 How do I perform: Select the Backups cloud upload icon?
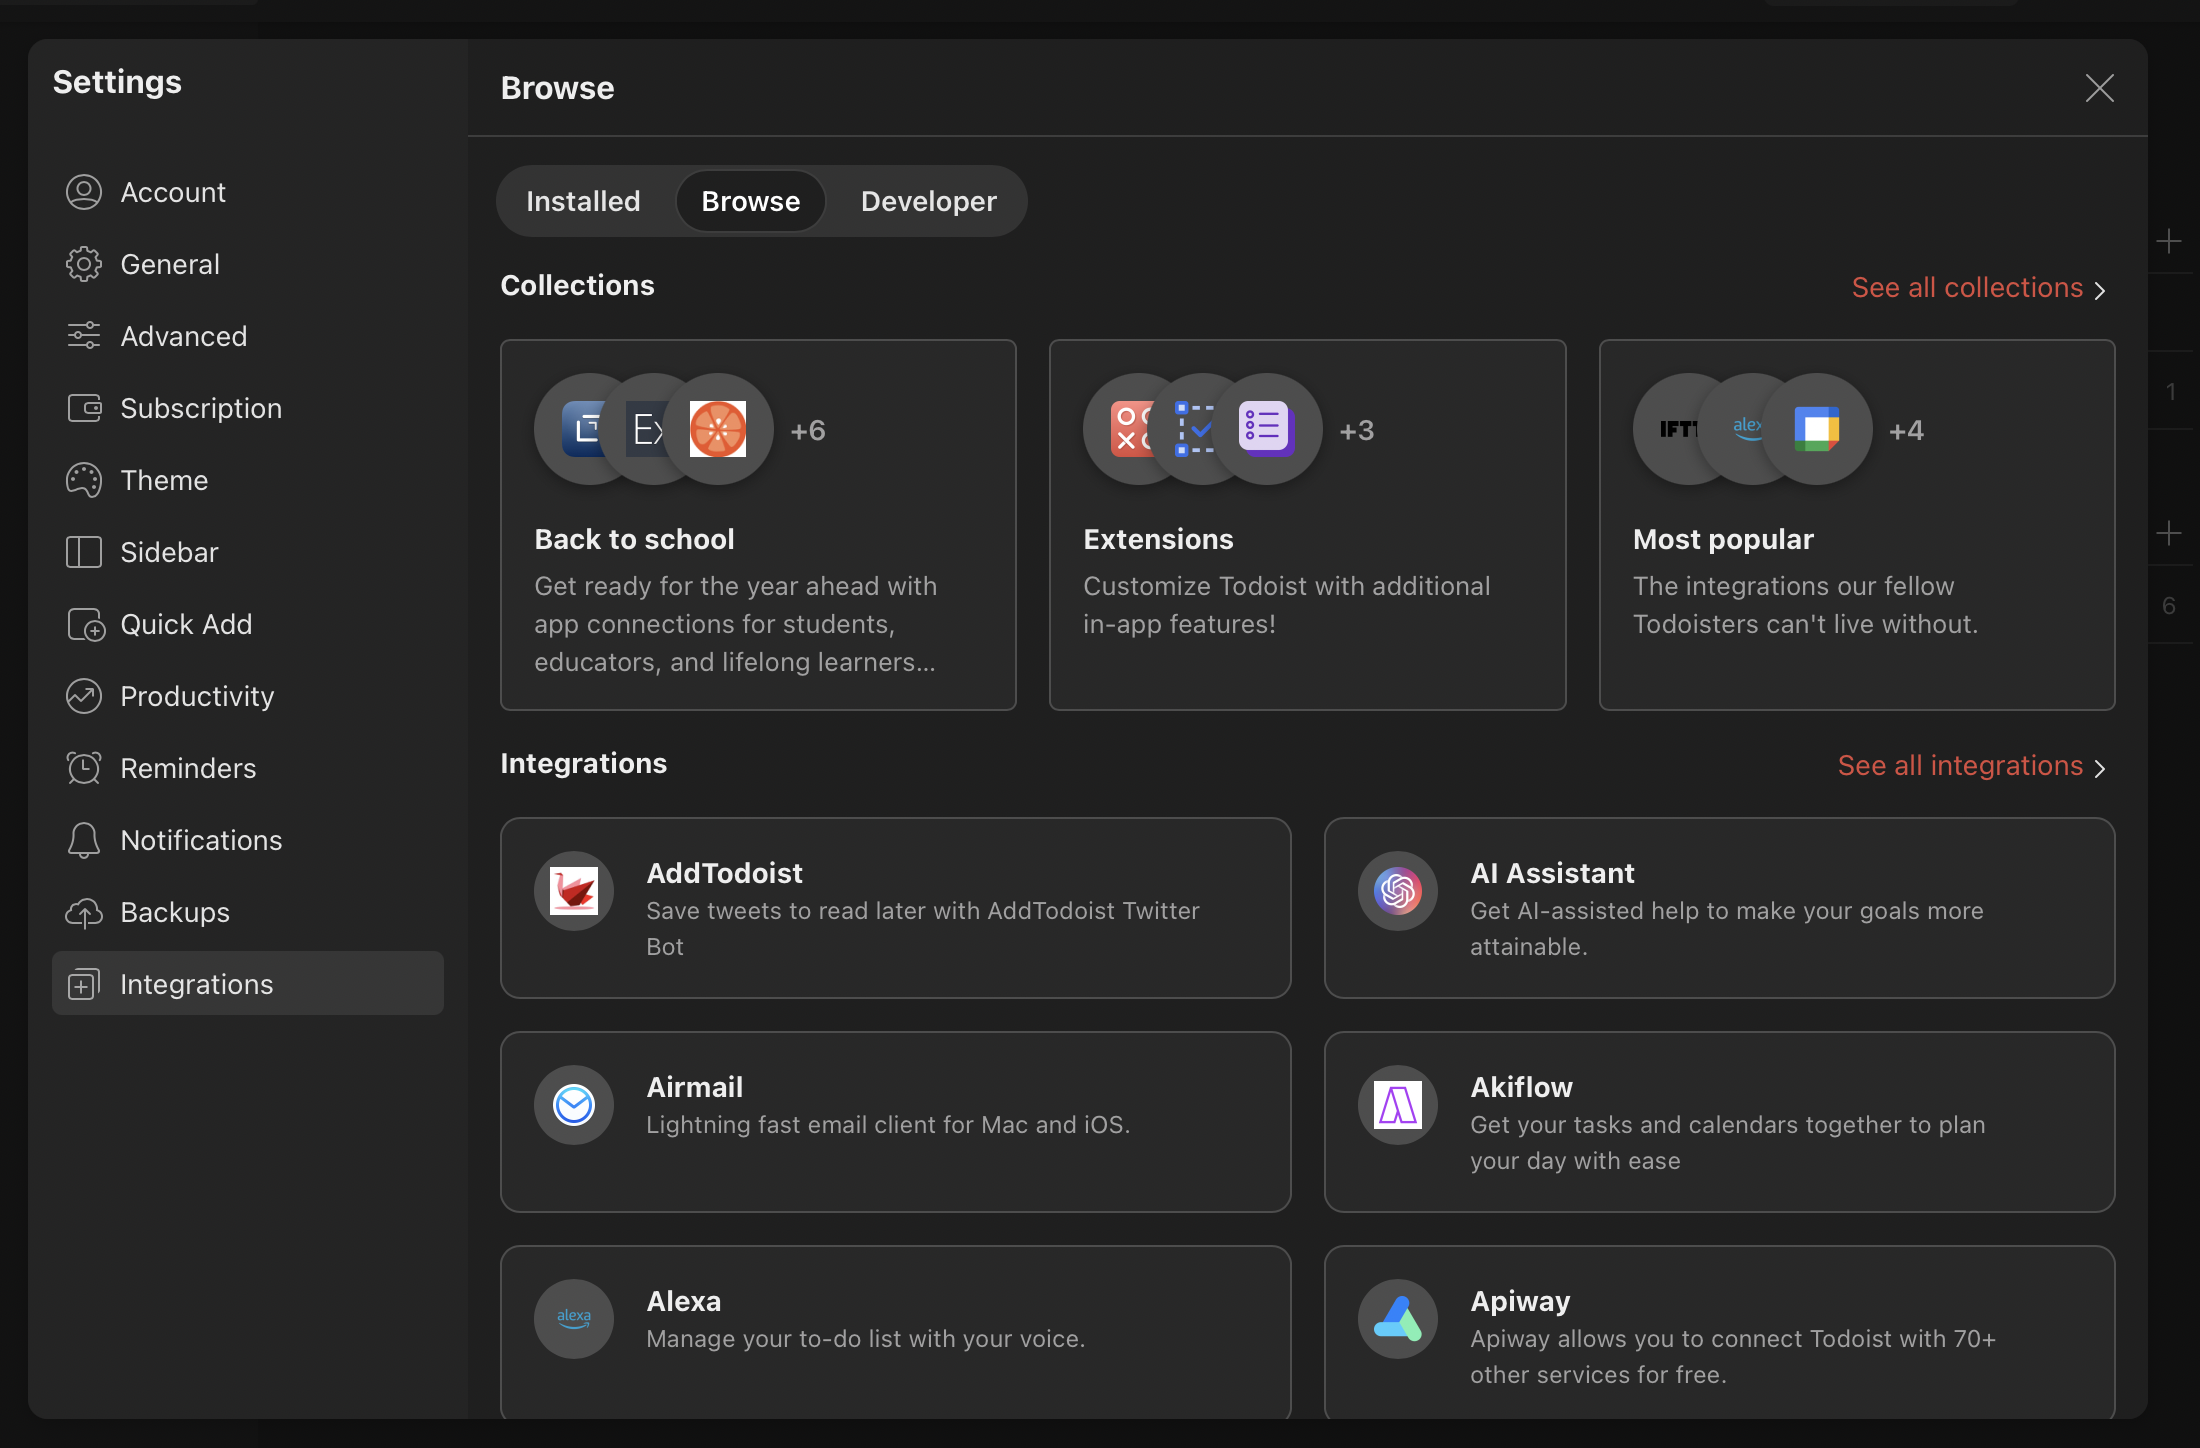84,912
